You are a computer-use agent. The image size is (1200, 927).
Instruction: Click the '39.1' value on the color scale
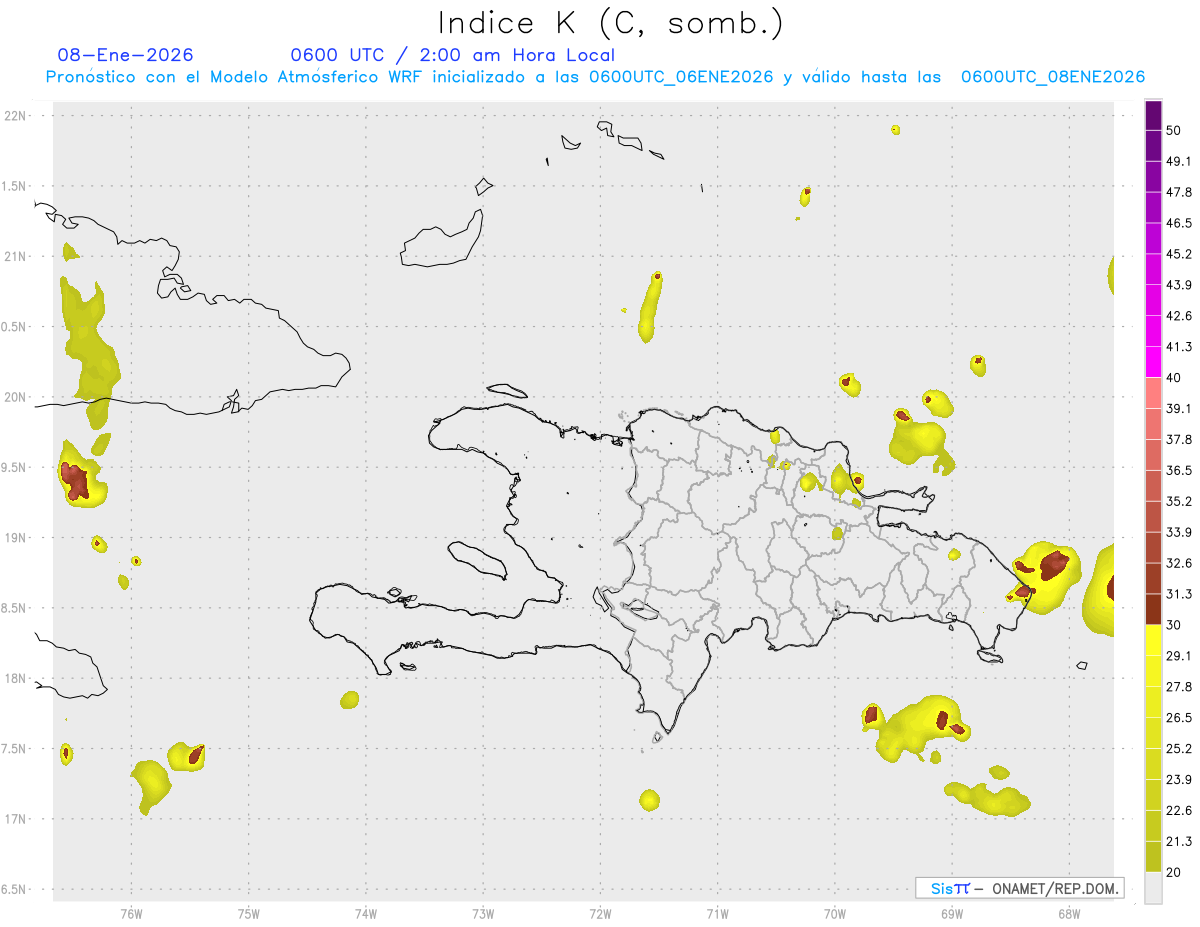1179,409
